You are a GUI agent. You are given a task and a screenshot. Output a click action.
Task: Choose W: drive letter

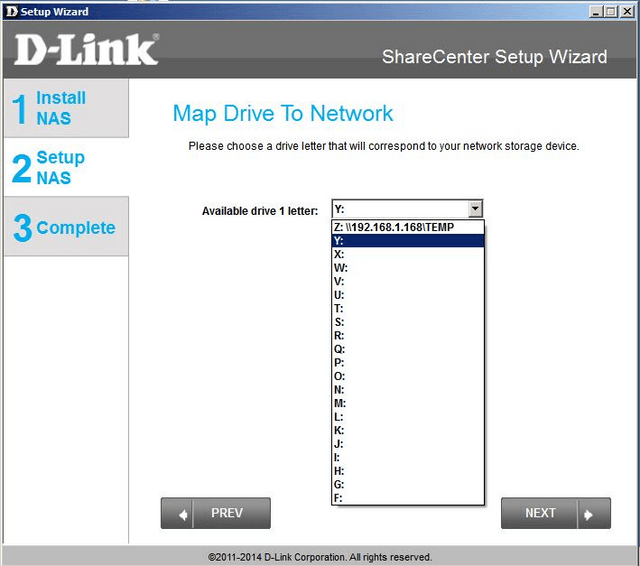click(x=408, y=268)
